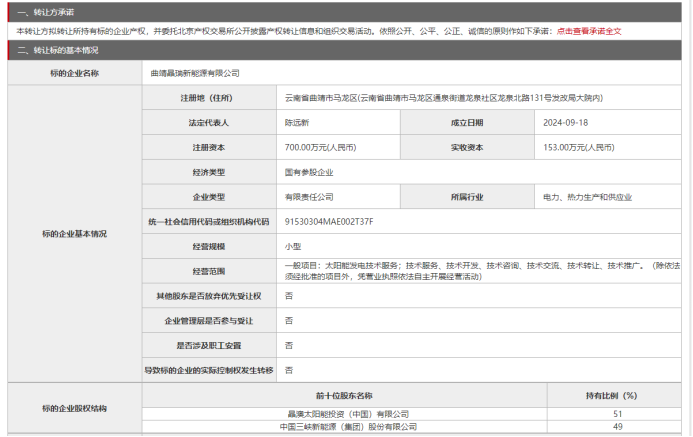Select shareholder 晶澳太阳能投资（中国）有限公司
This screenshot has height=437, width=693.
[x=348, y=414]
